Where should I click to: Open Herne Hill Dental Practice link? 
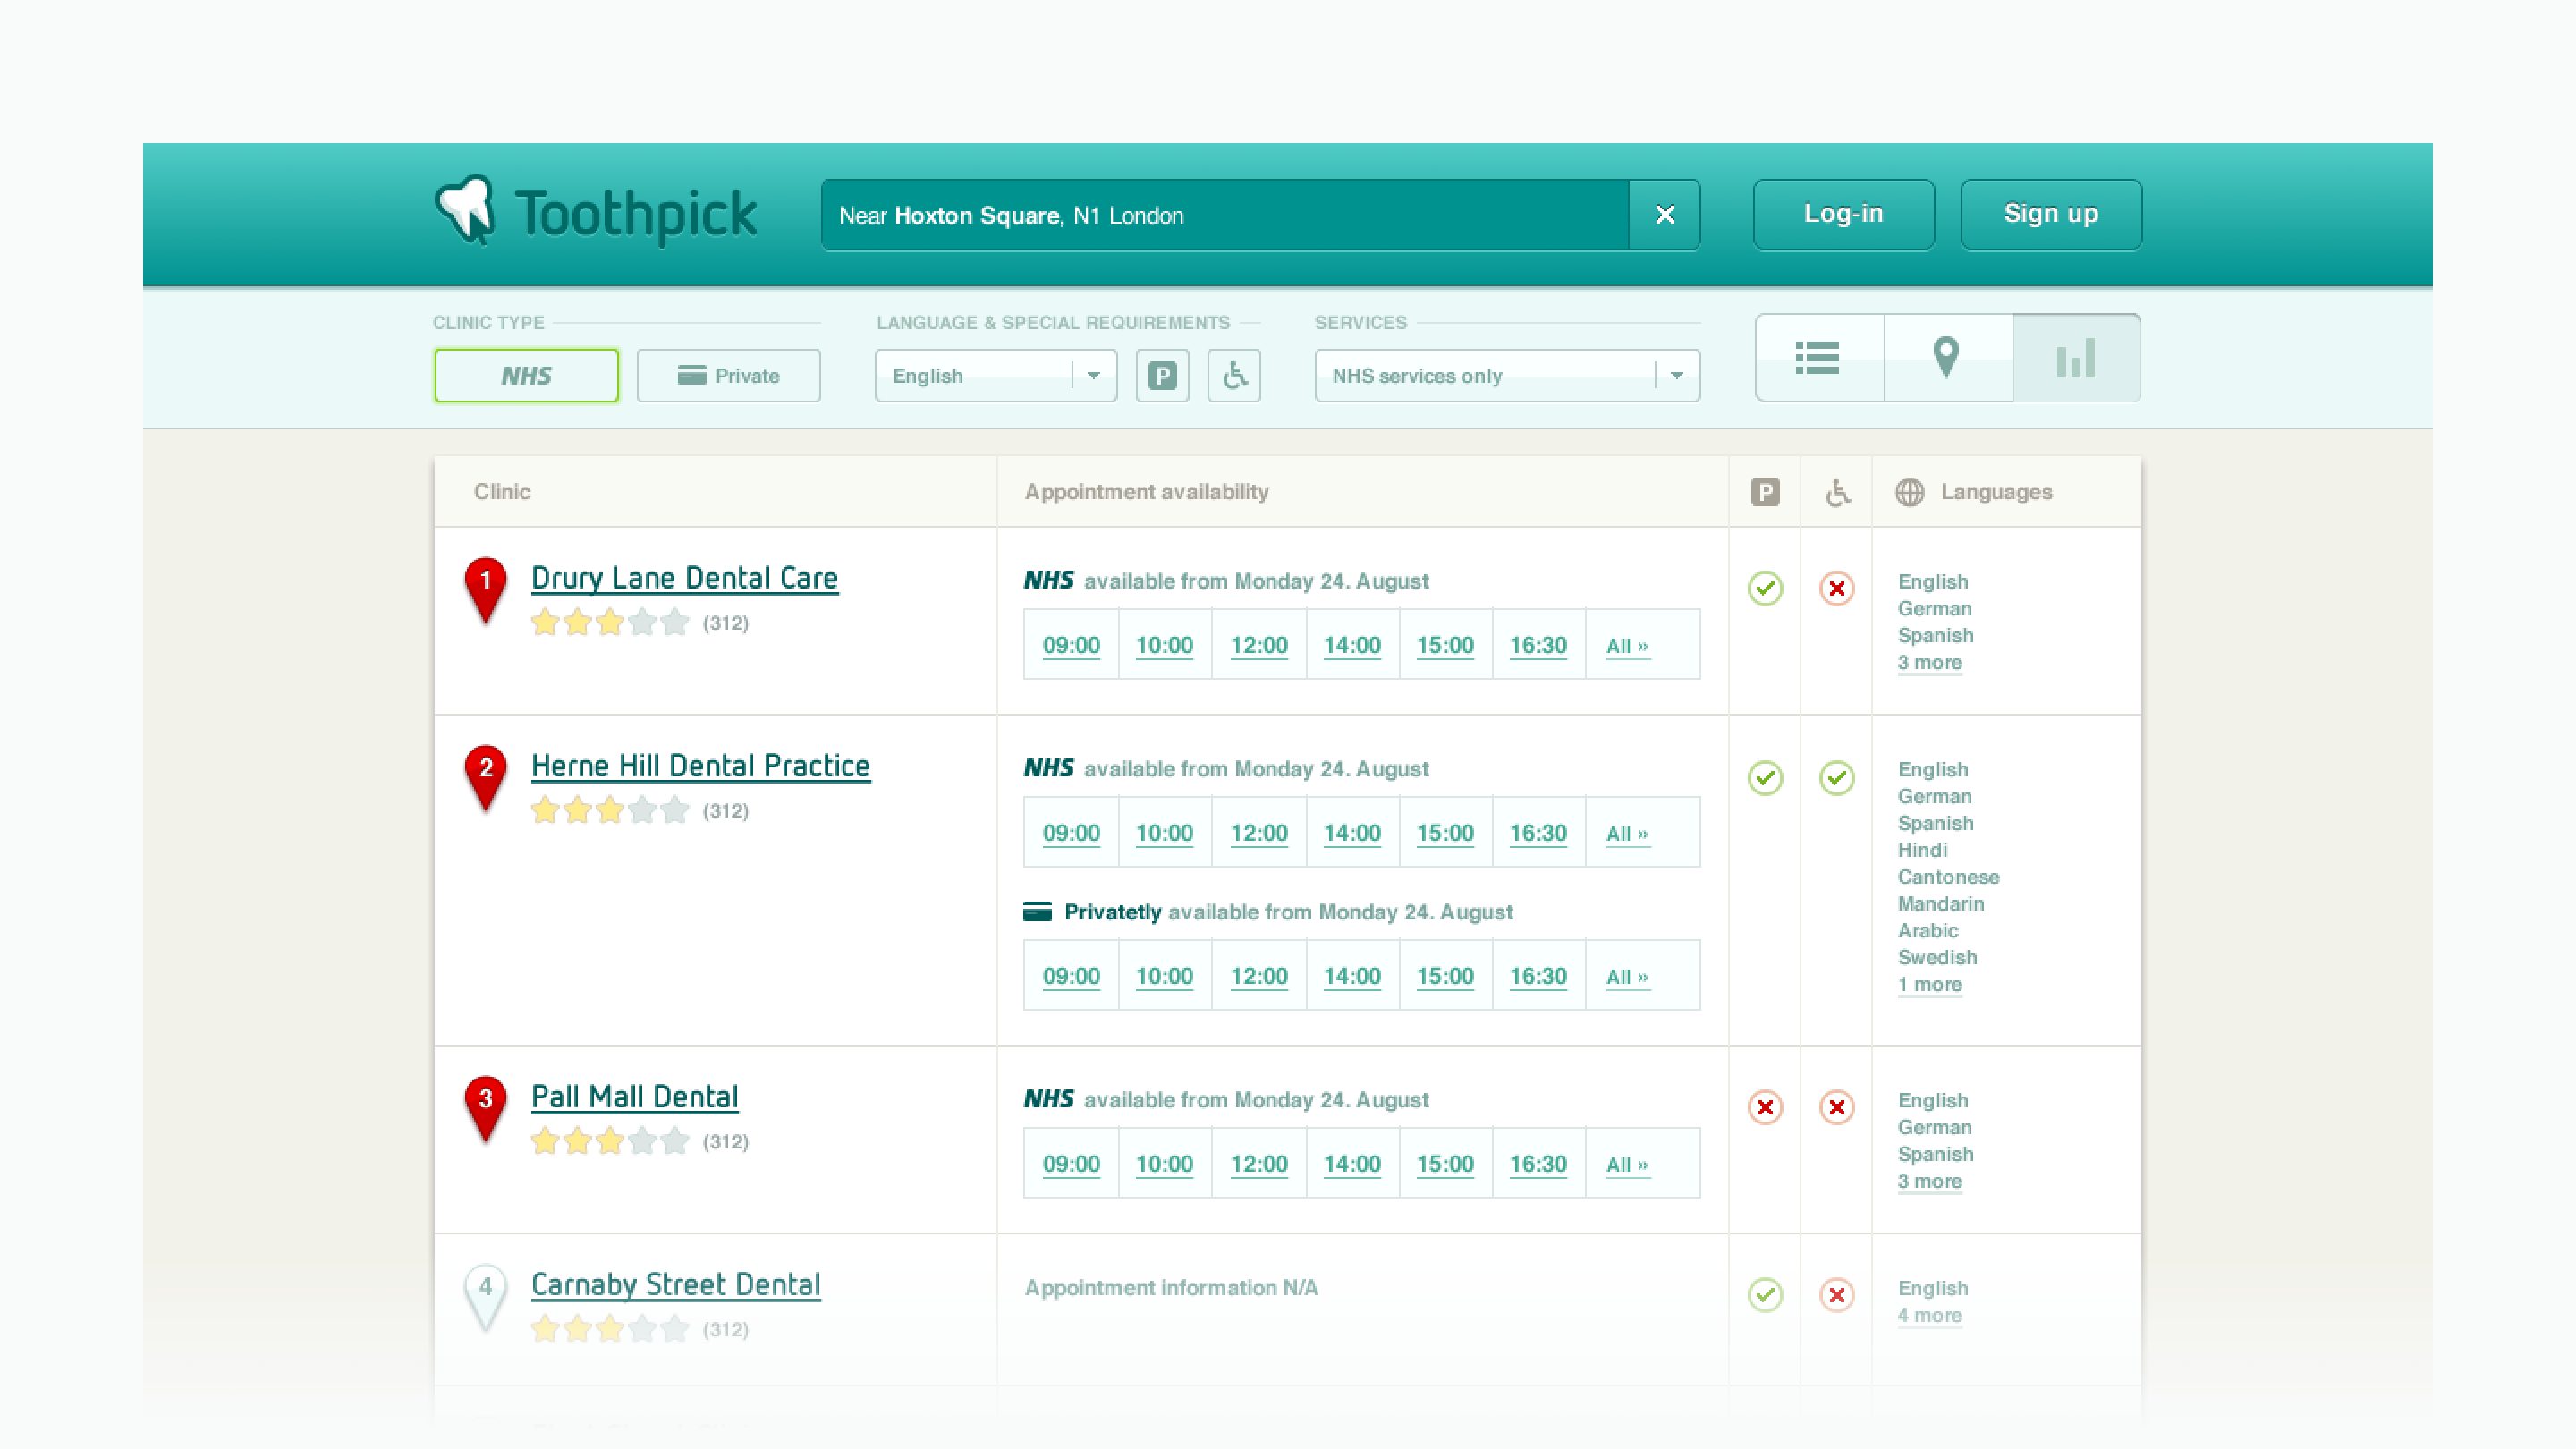700,766
